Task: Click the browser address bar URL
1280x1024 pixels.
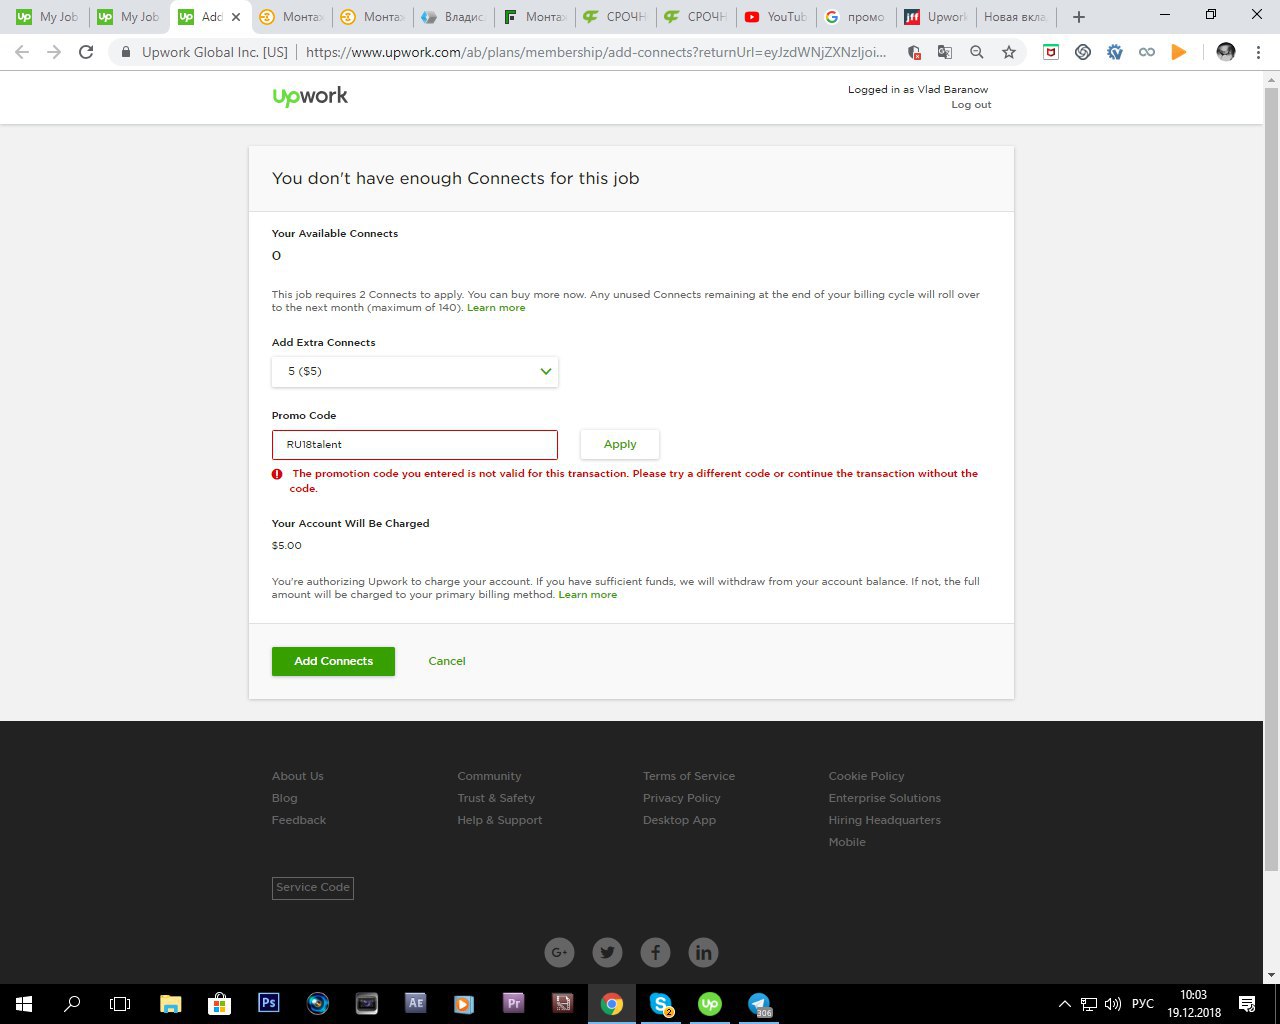Action: pos(596,52)
